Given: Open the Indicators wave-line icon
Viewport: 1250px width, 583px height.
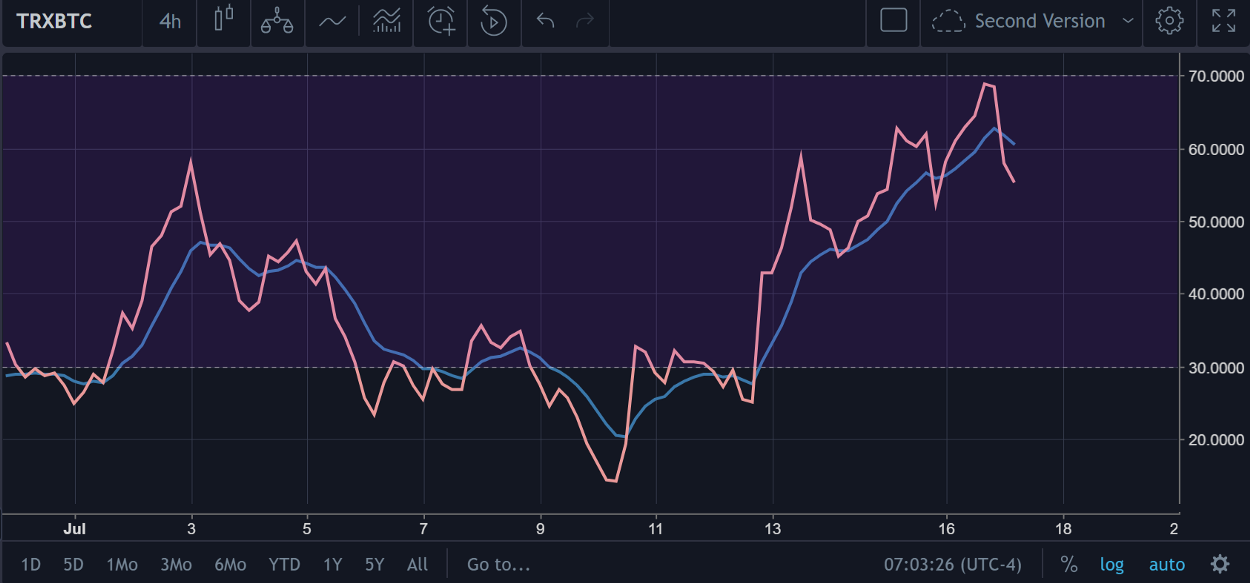Looking at the screenshot, I should coord(333,20).
